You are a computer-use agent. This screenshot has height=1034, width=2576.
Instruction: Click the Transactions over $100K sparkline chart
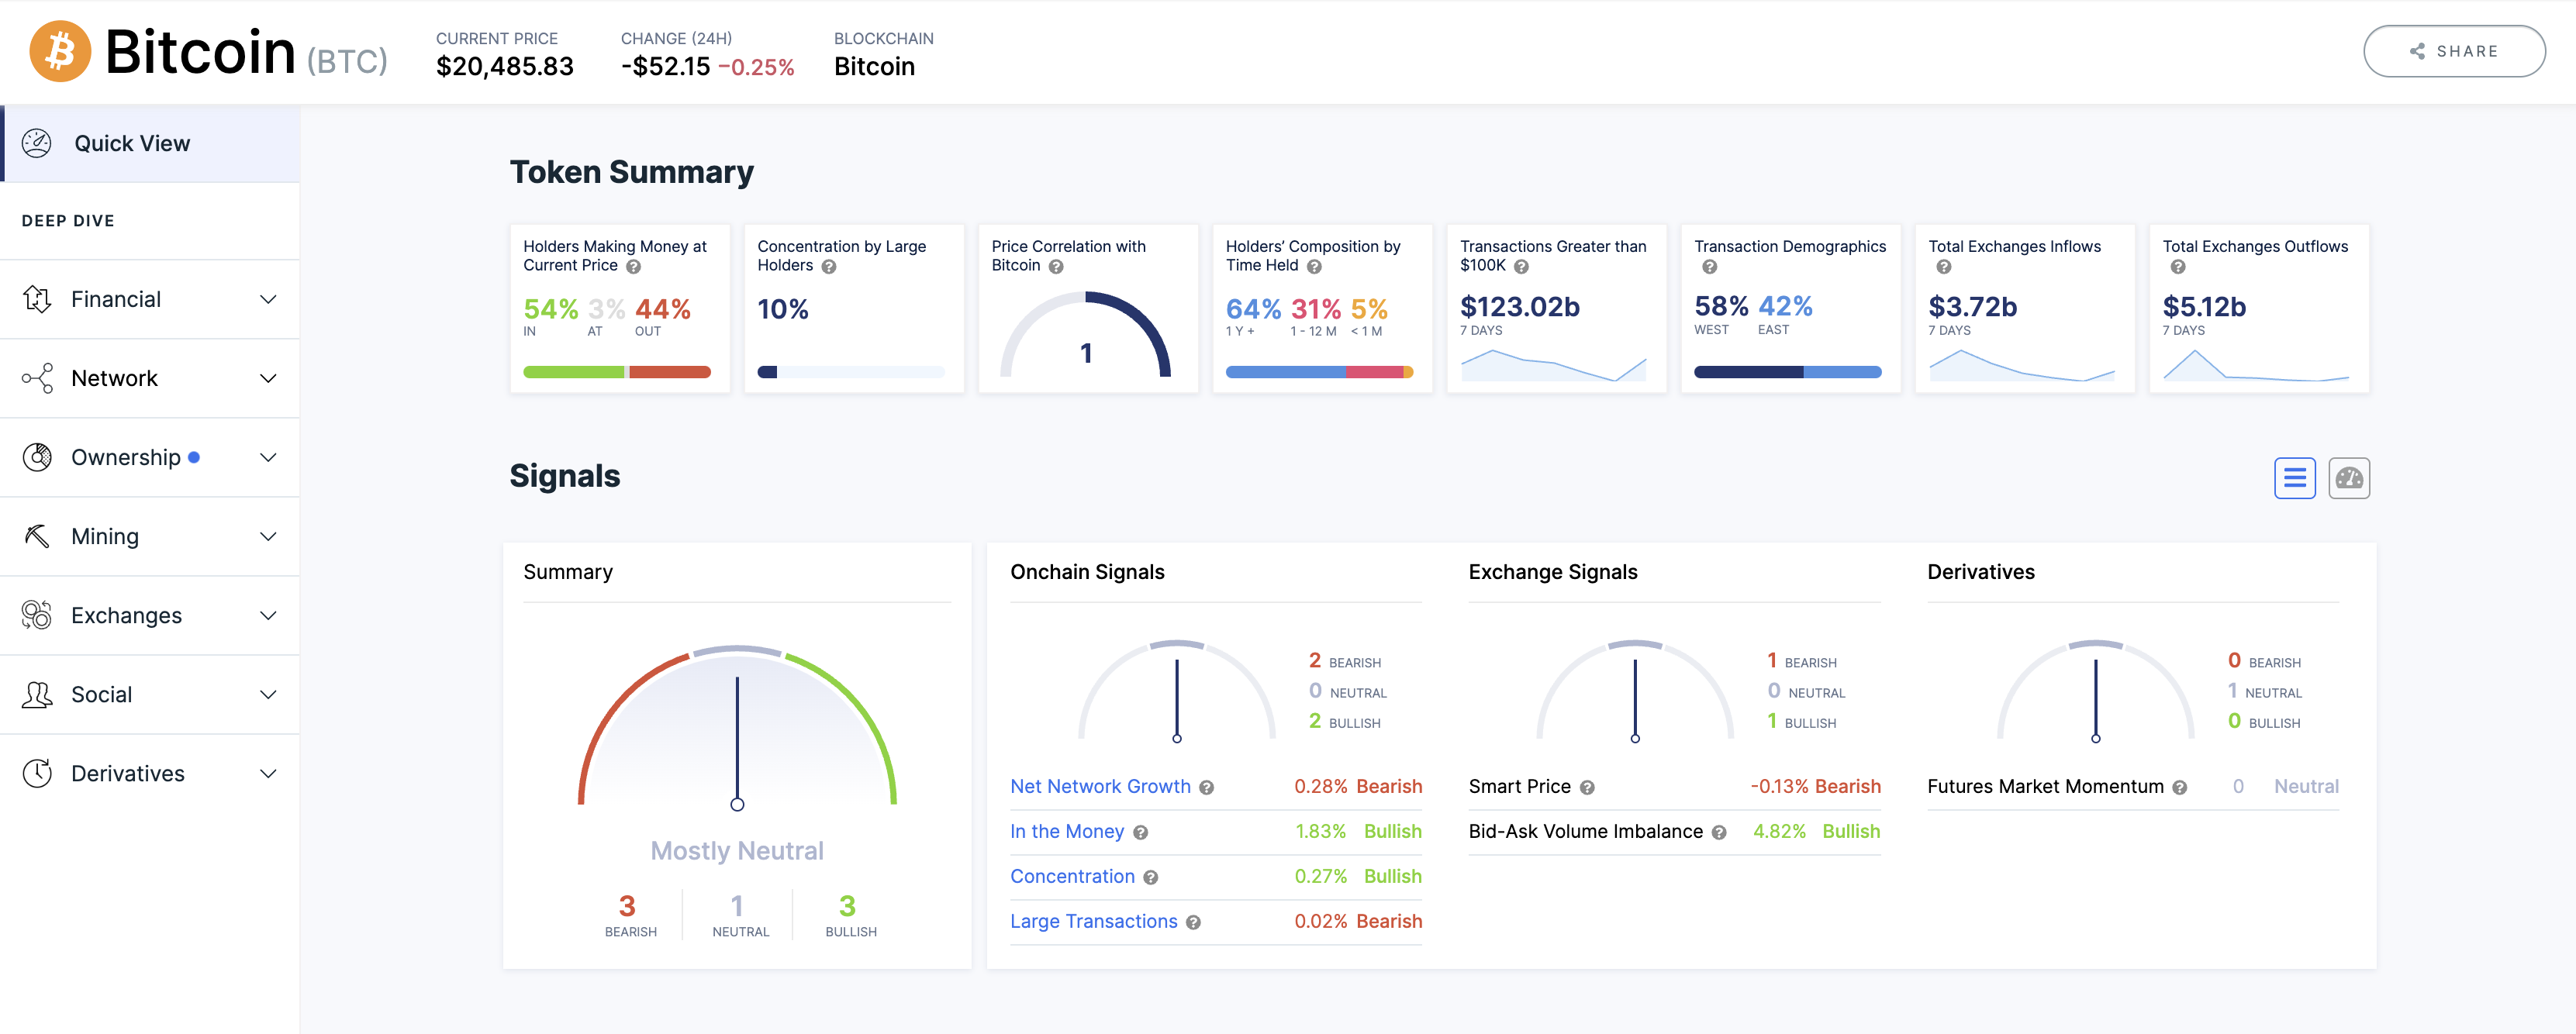pyautogui.click(x=1553, y=365)
